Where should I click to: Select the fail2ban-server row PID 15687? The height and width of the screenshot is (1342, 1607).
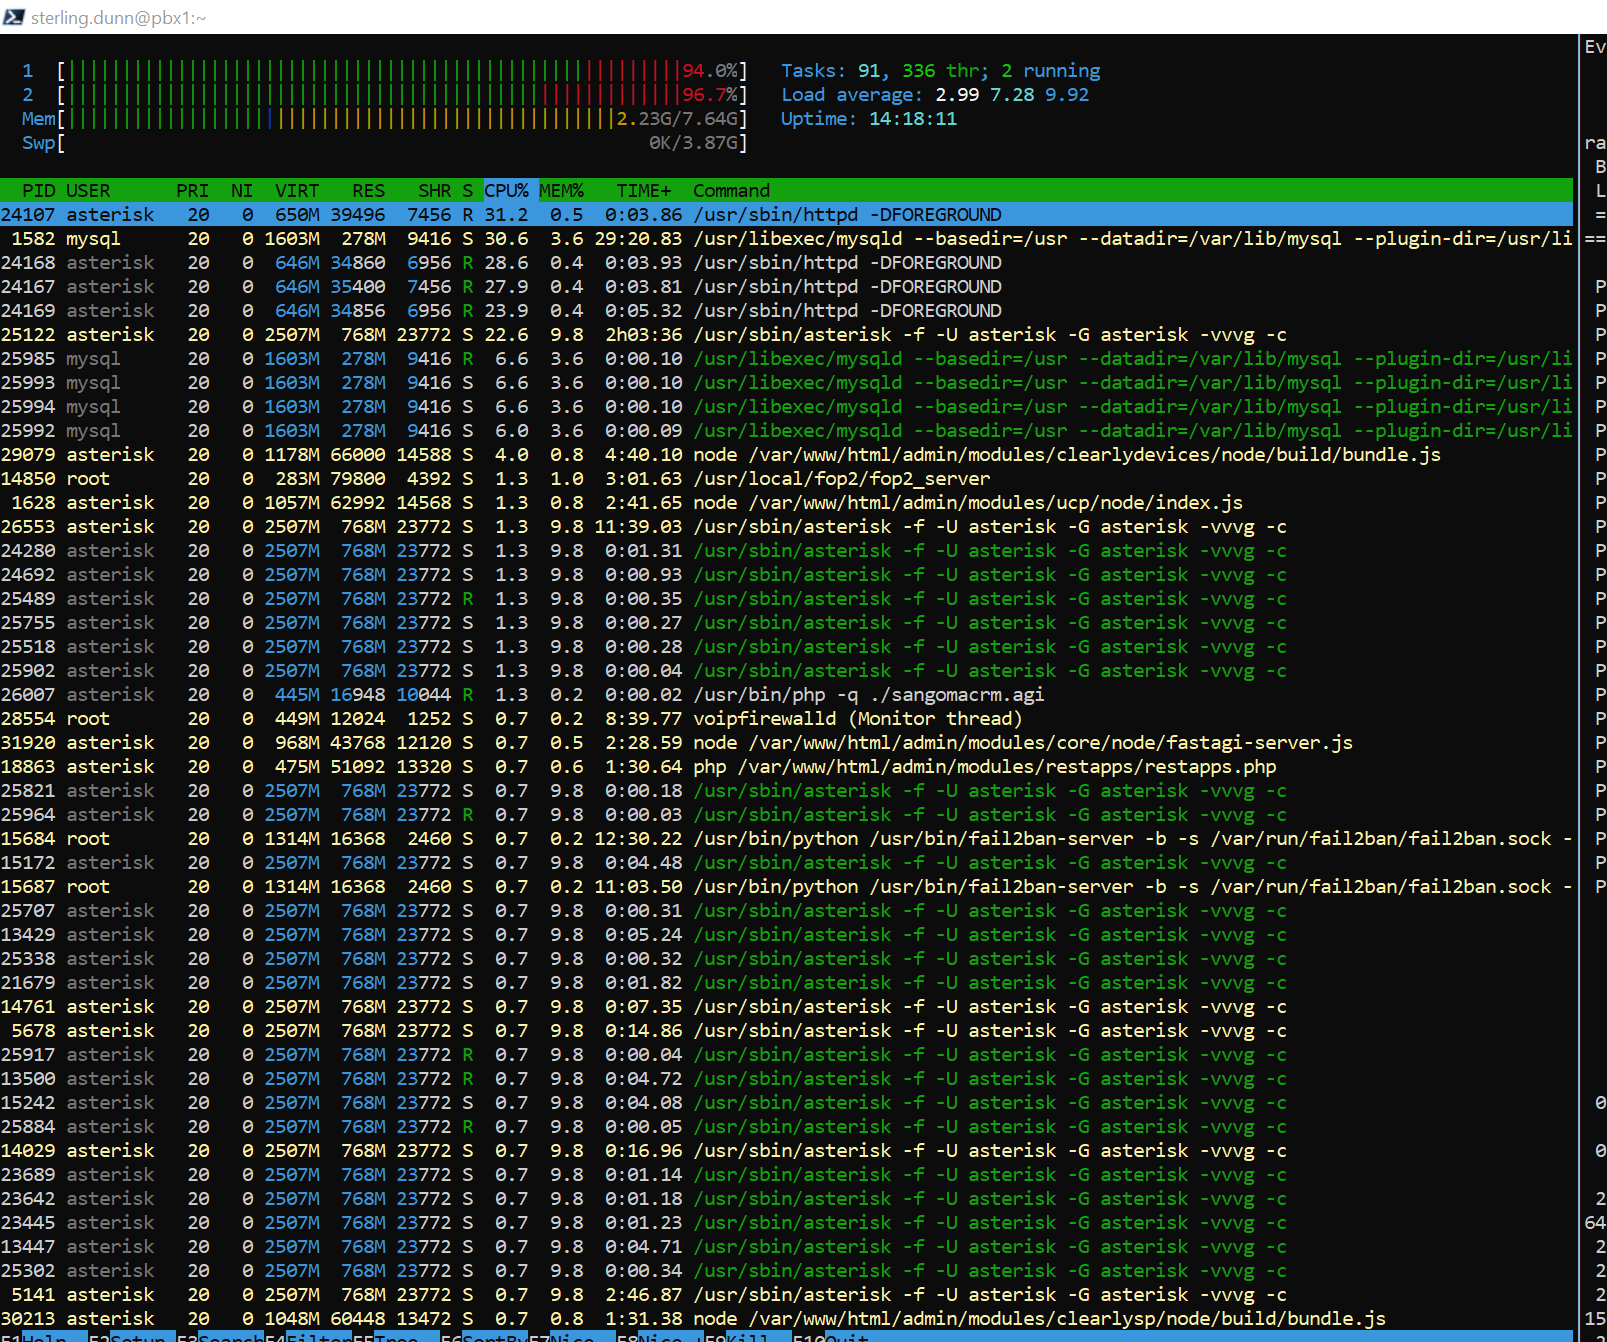786,886
